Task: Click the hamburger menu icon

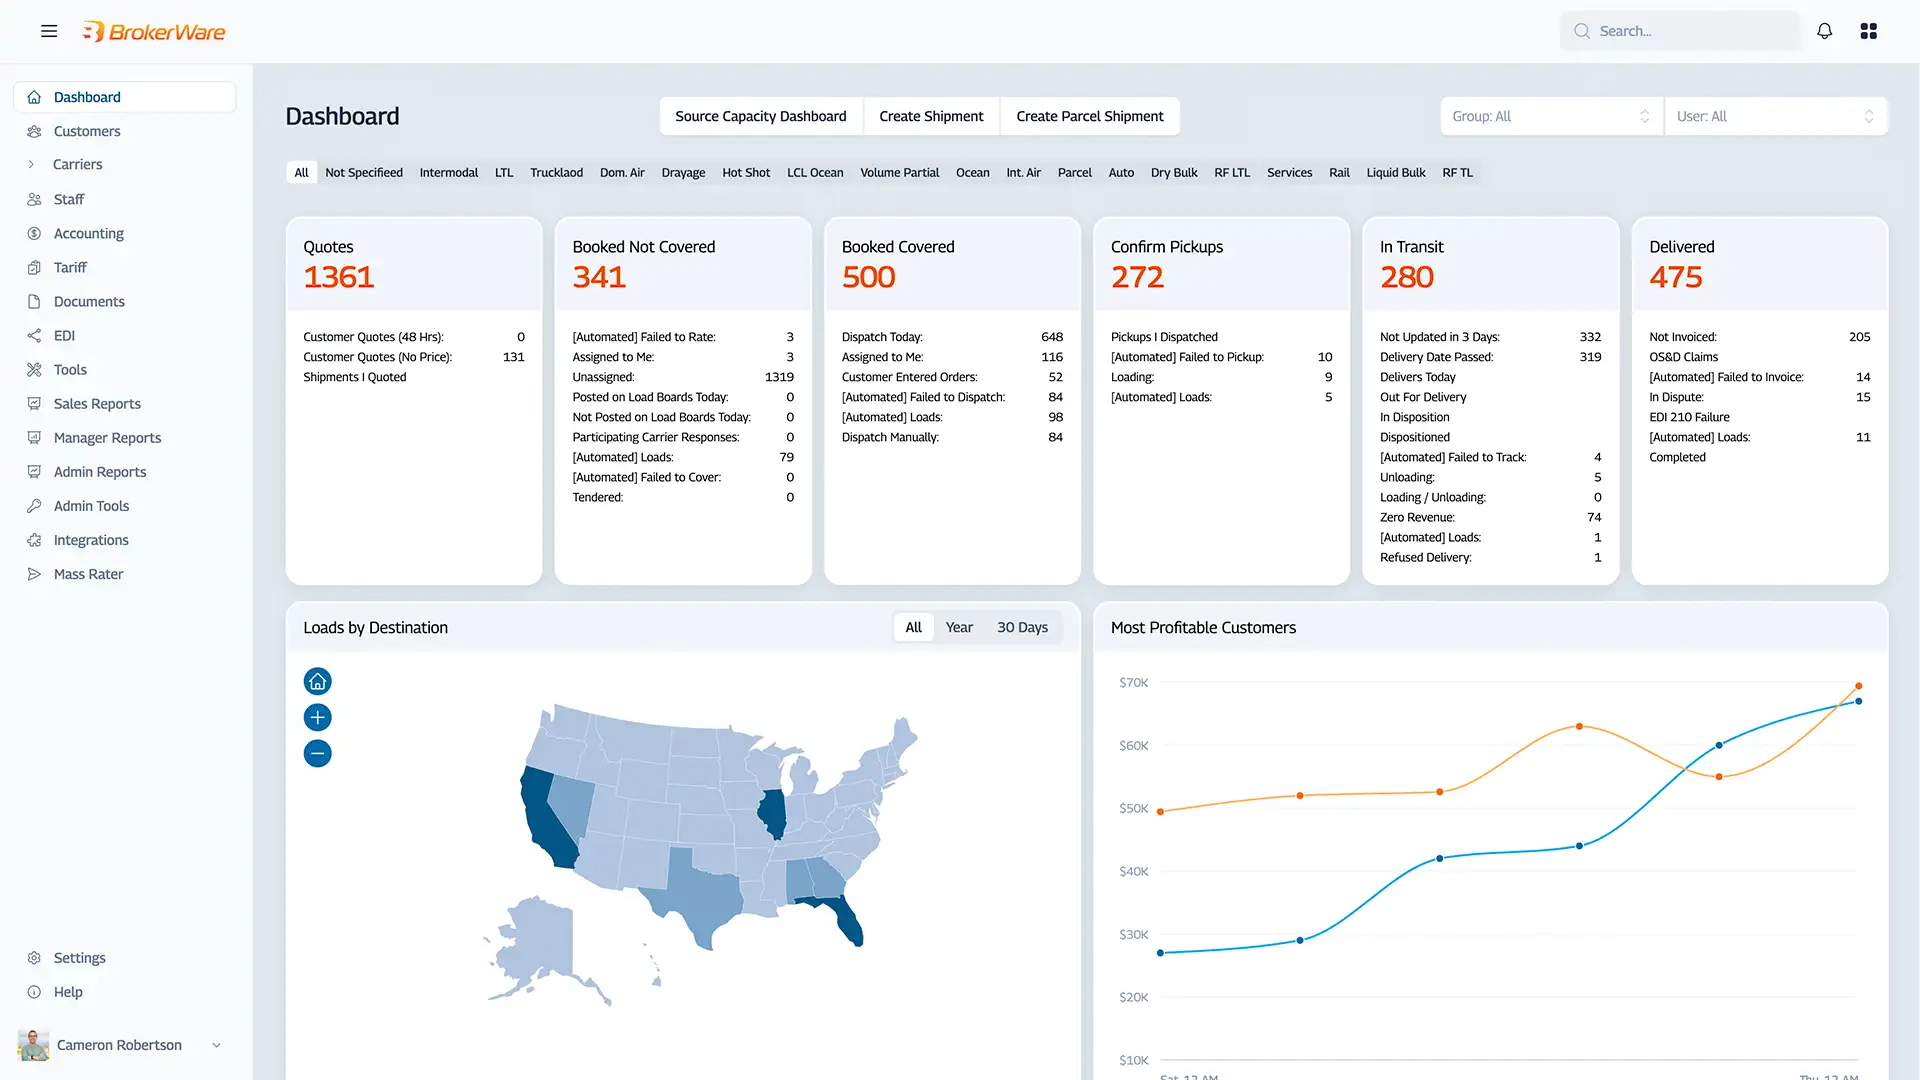Action: pyautogui.click(x=49, y=31)
